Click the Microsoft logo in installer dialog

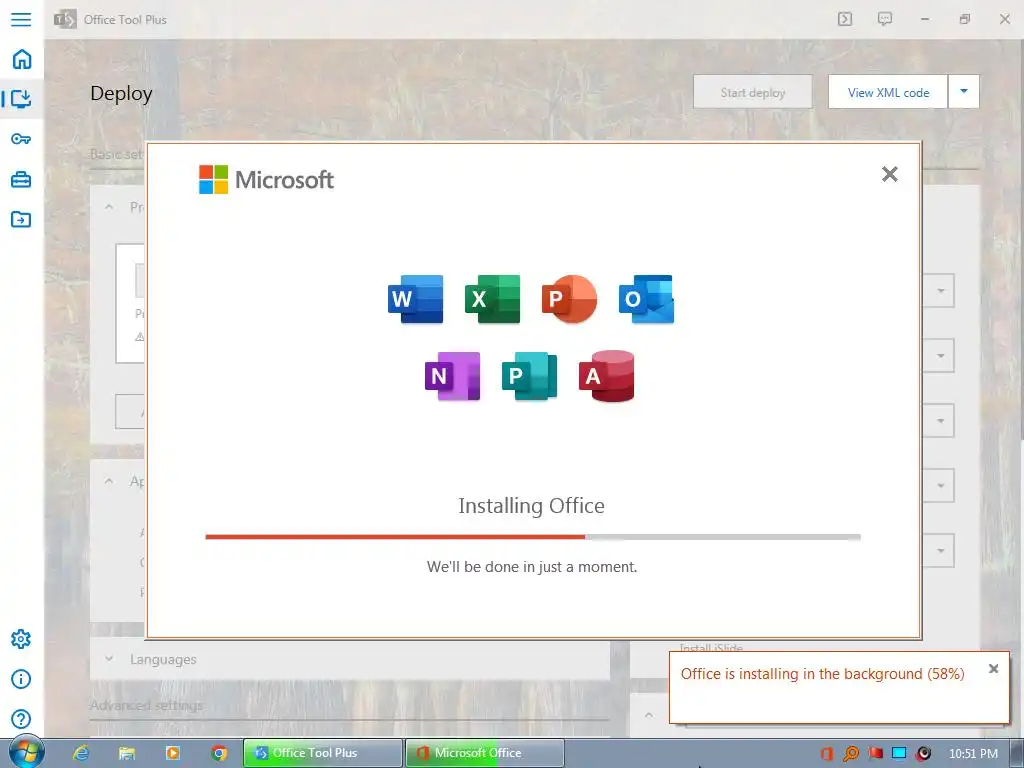266,179
